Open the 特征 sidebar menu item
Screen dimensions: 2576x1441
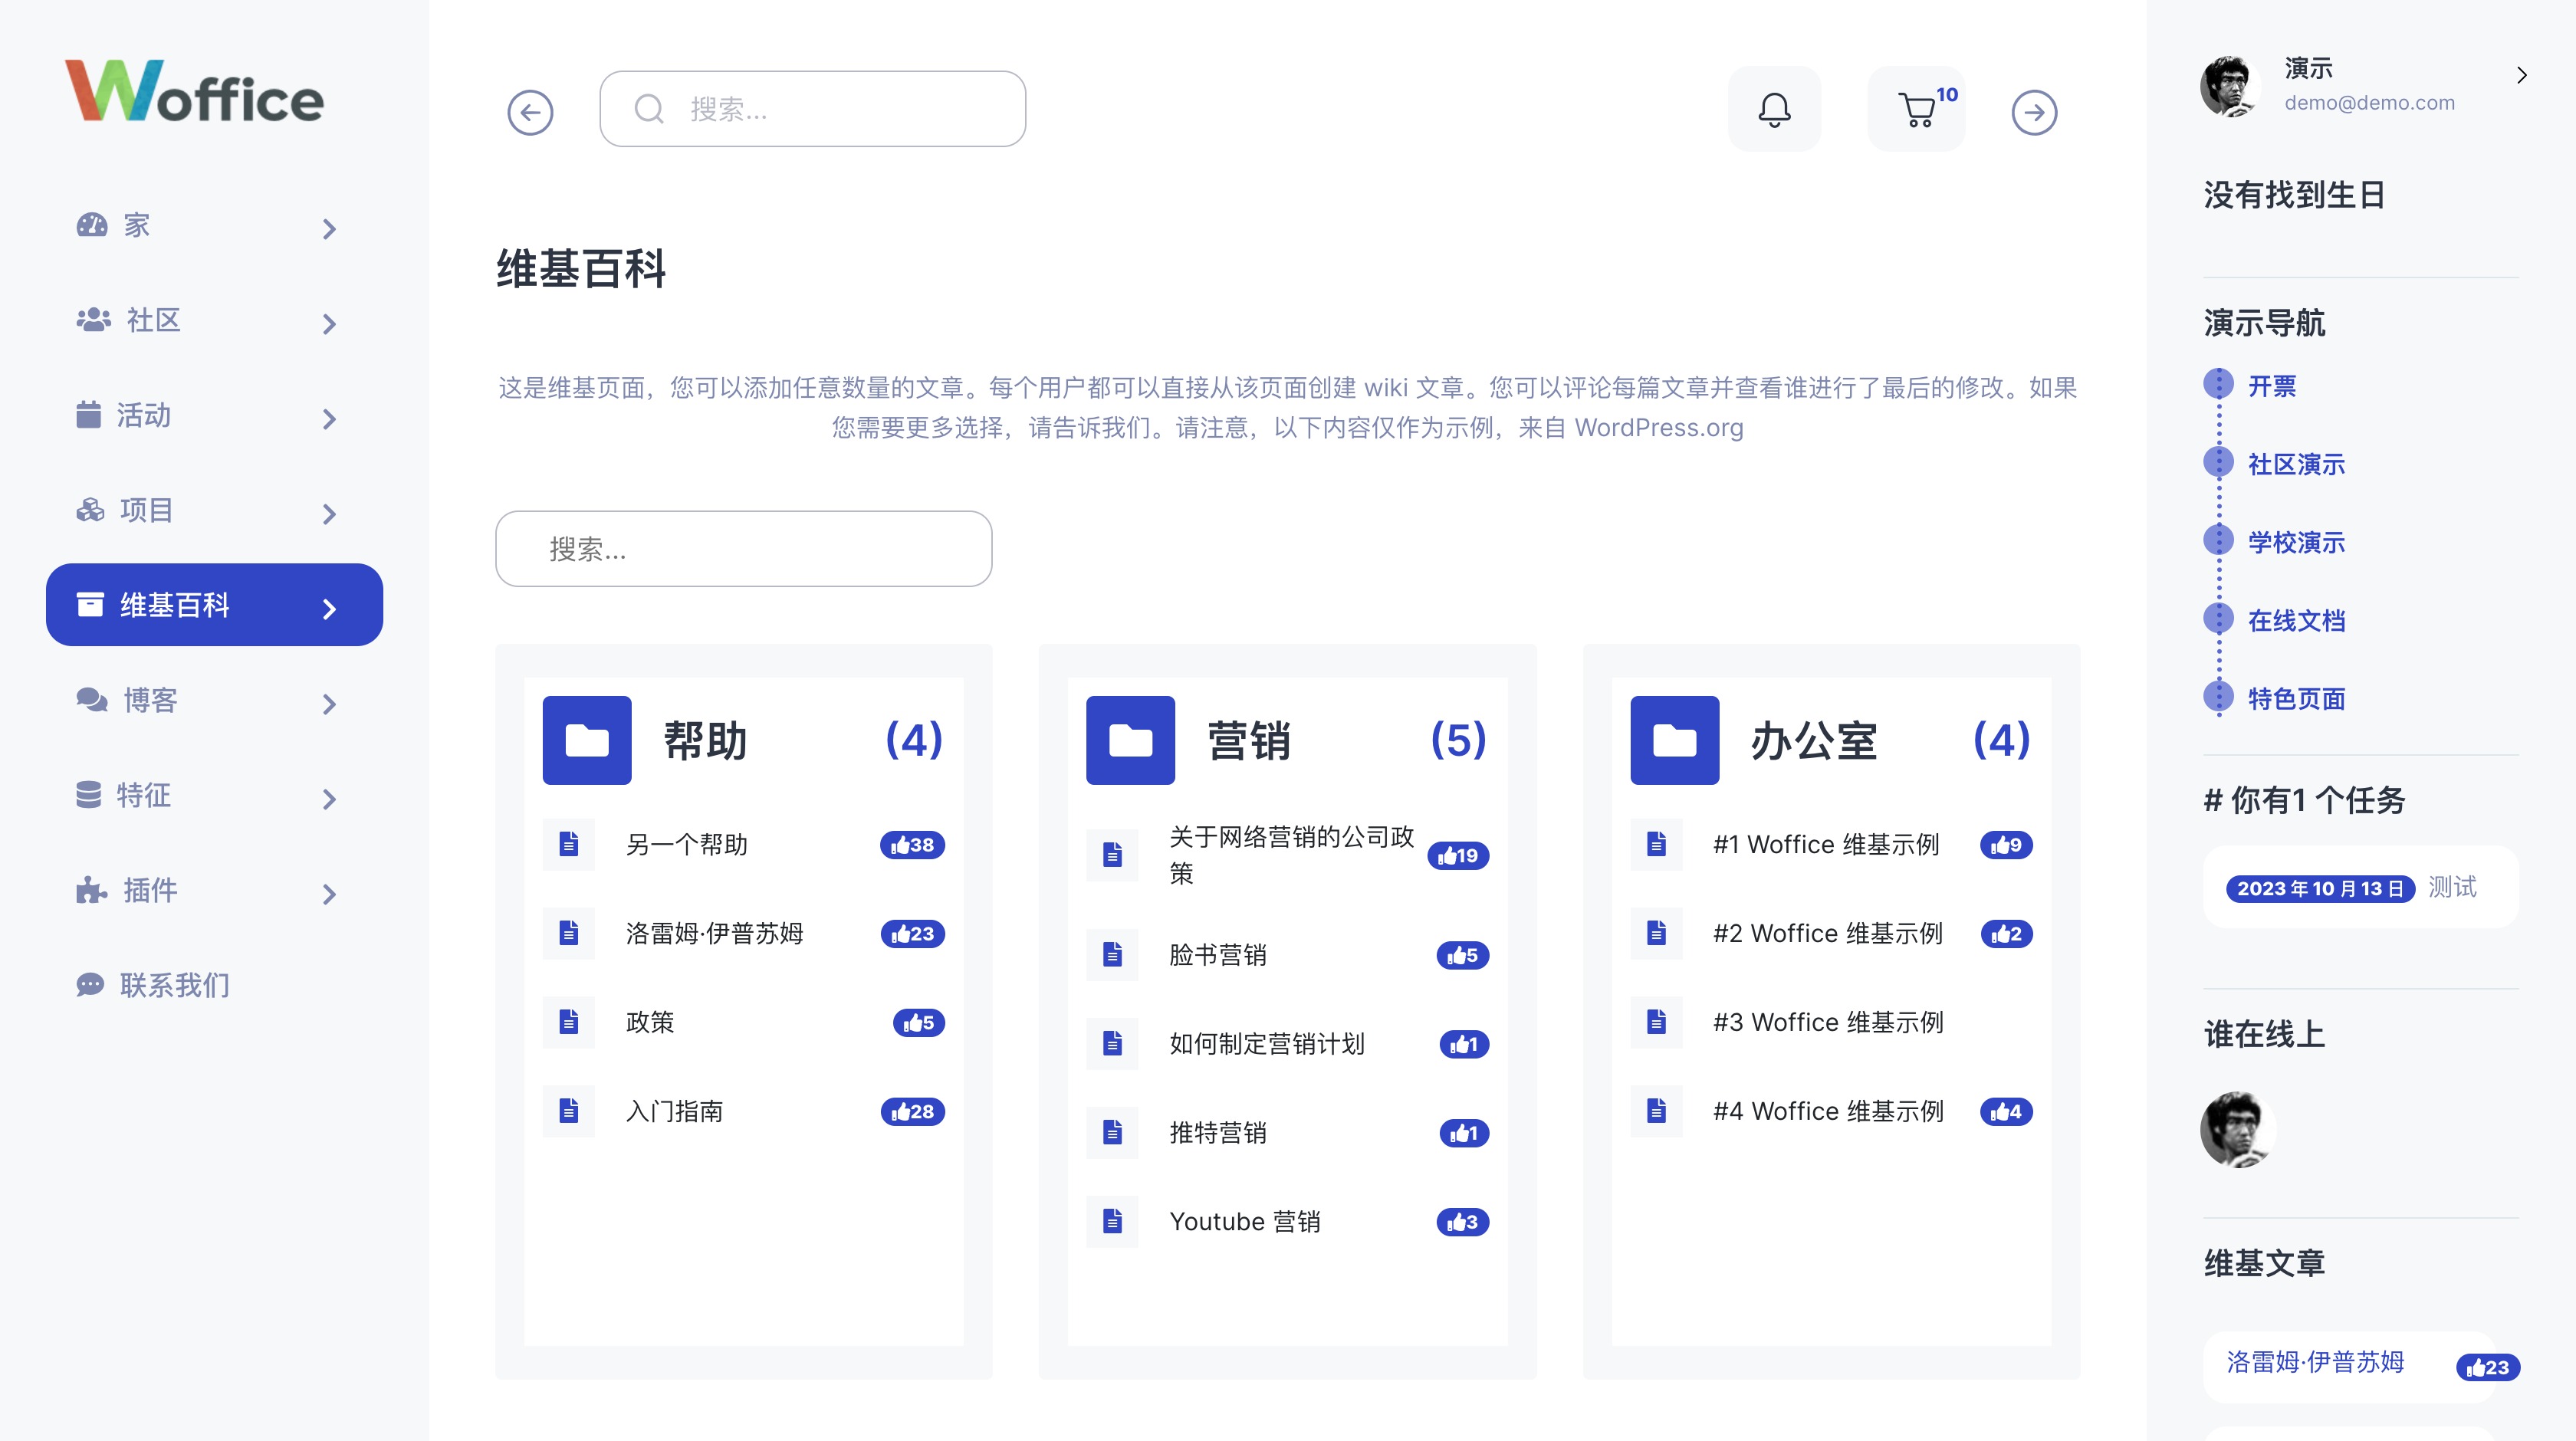[x=215, y=795]
